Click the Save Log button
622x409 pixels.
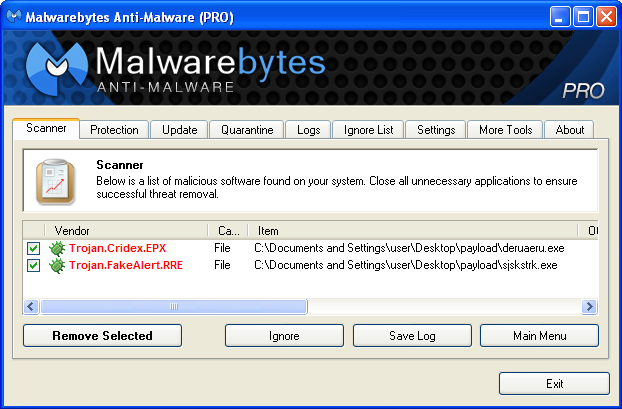(412, 336)
